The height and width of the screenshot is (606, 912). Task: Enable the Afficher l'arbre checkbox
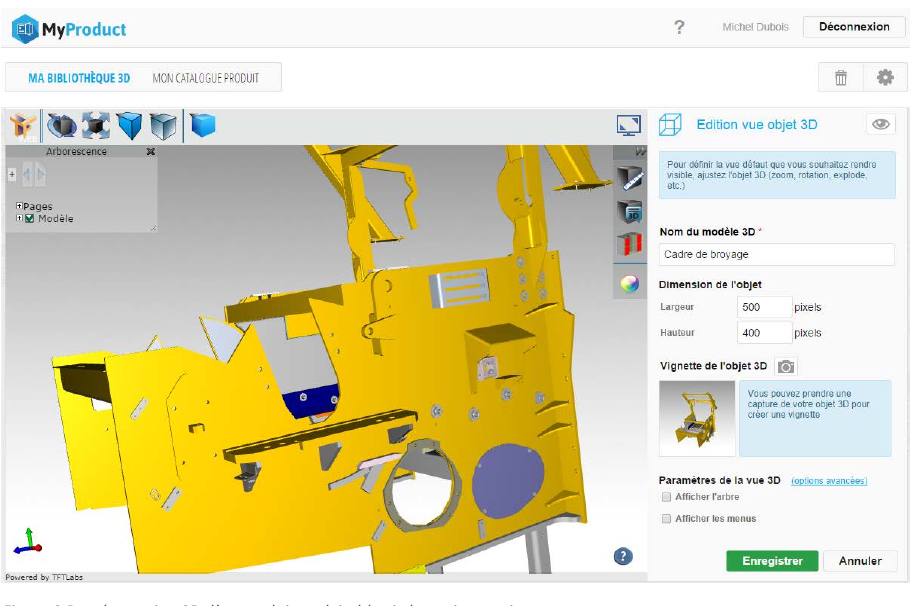(667, 497)
